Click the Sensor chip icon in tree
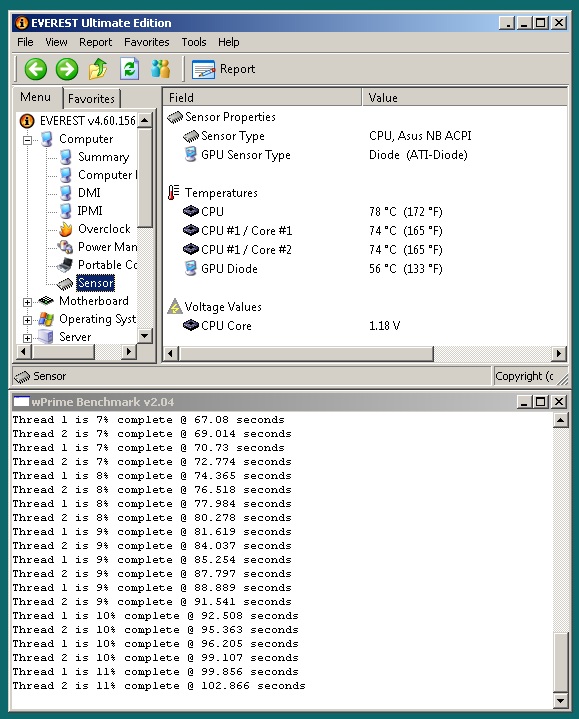579x719 pixels. [65, 284]
